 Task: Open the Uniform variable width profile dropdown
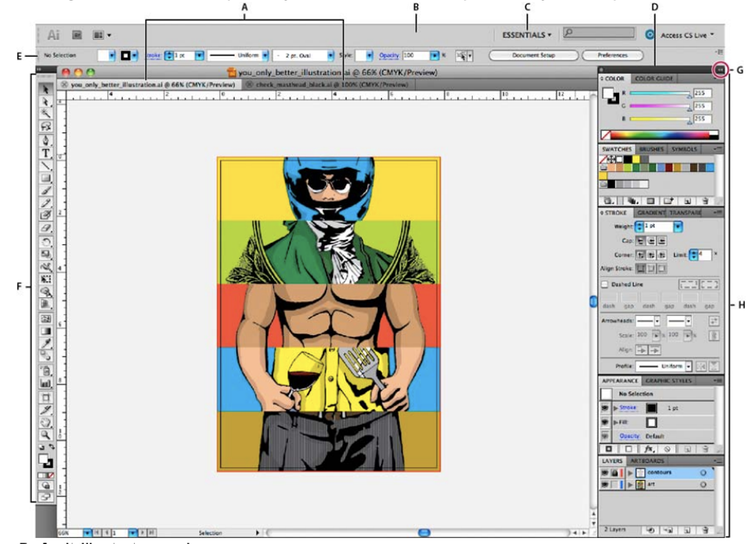[x=265, y=56]
